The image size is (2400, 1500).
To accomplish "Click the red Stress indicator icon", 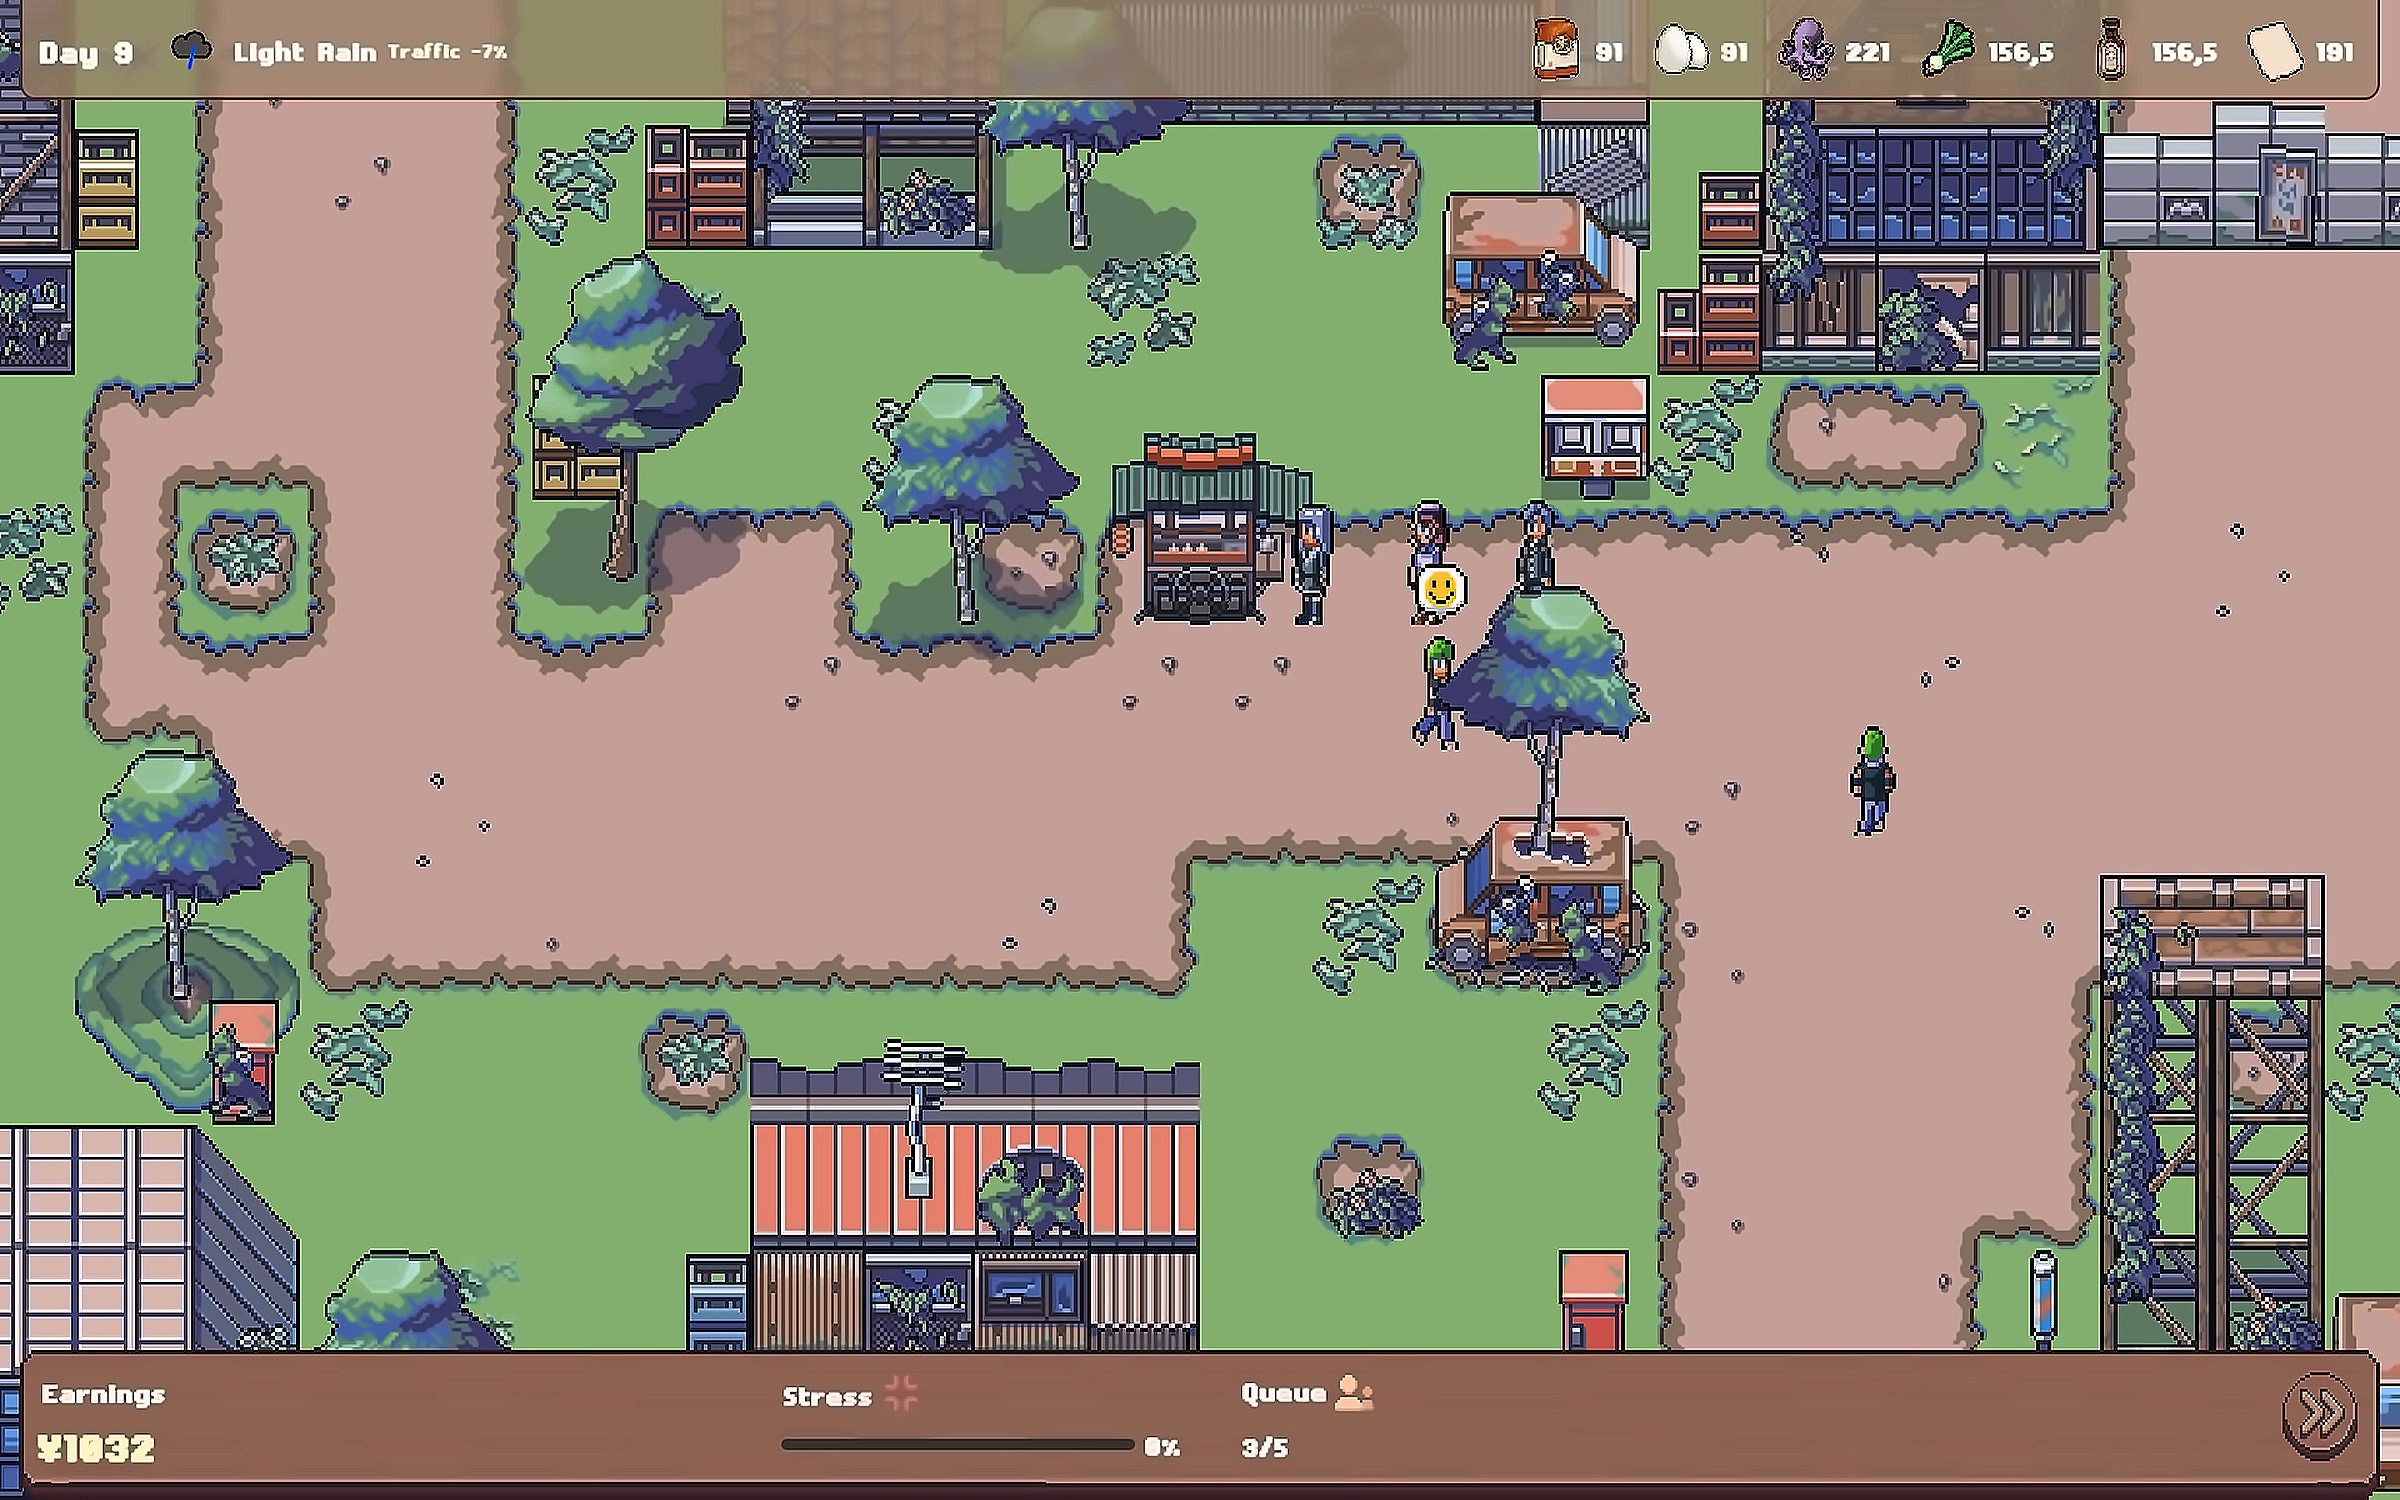I will click(x=901, y=1392).
